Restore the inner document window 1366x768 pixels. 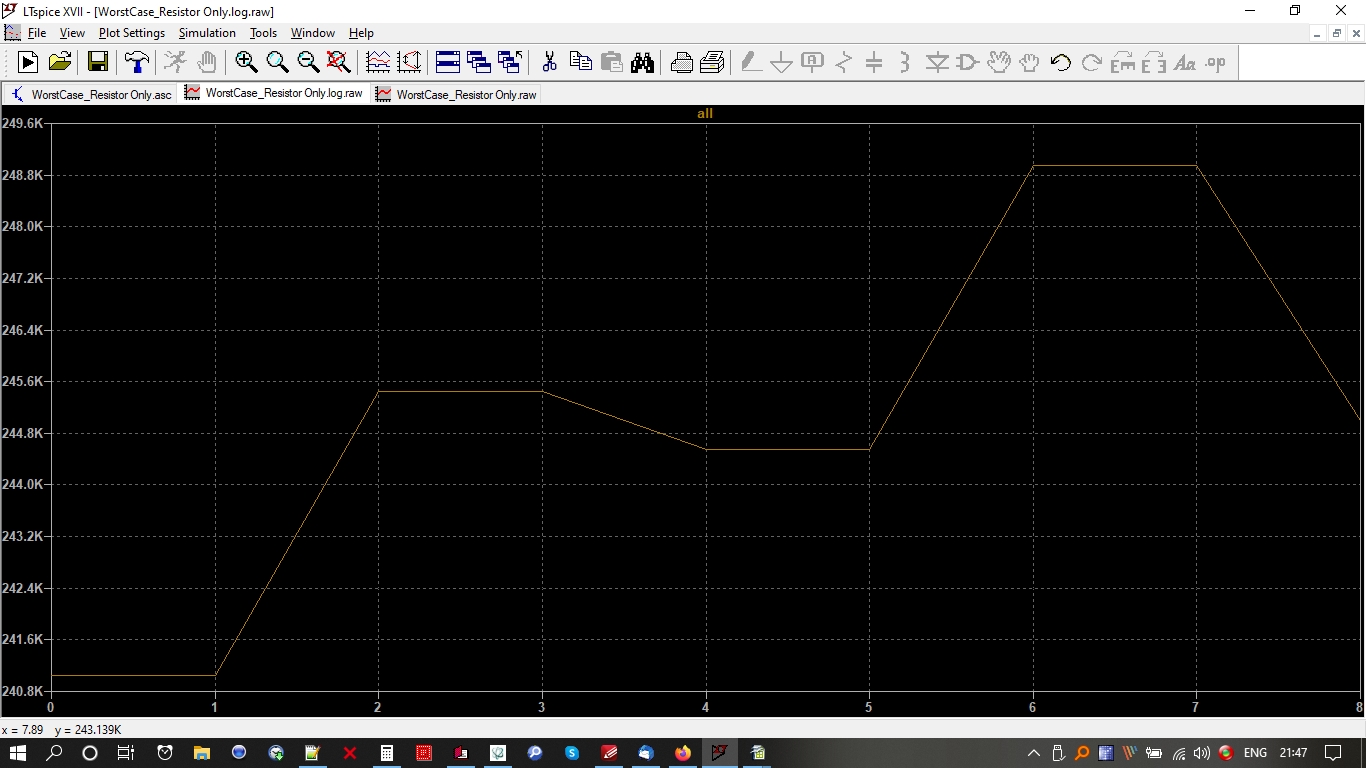pyautogui.click(x=1337, y=33)
